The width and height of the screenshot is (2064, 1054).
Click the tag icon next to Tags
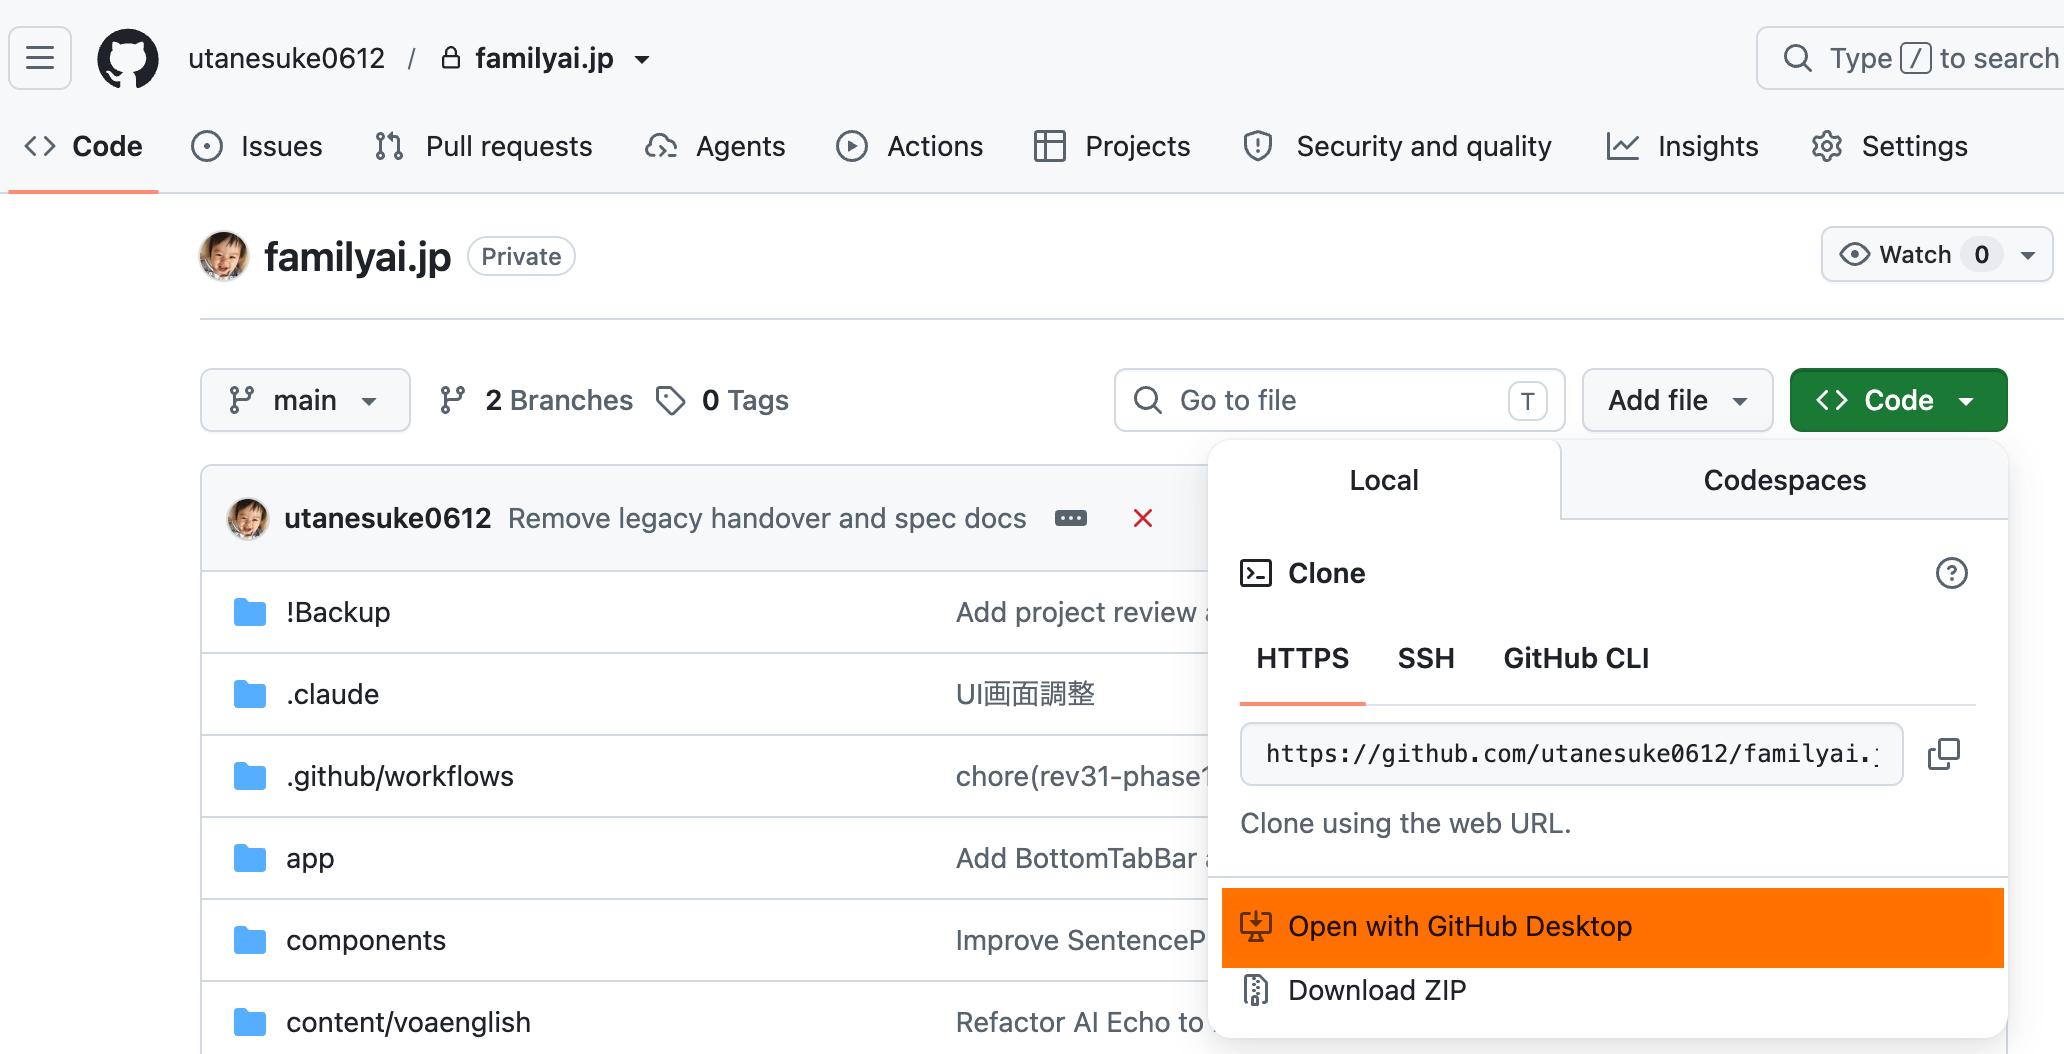[x=671, y=400]
